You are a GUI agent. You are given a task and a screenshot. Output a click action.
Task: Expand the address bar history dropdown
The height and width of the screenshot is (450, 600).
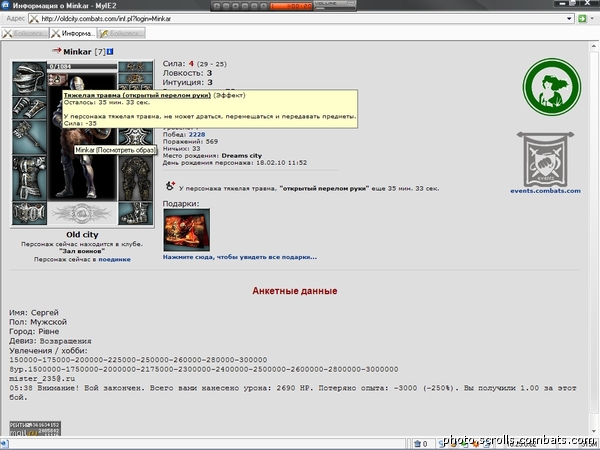click(x=569, y=18)
